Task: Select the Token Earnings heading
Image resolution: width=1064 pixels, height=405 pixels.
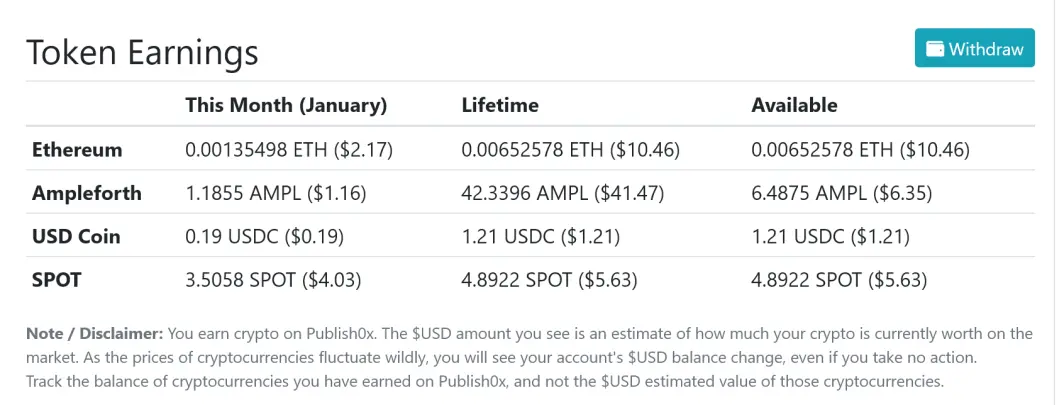Action: 142,52
